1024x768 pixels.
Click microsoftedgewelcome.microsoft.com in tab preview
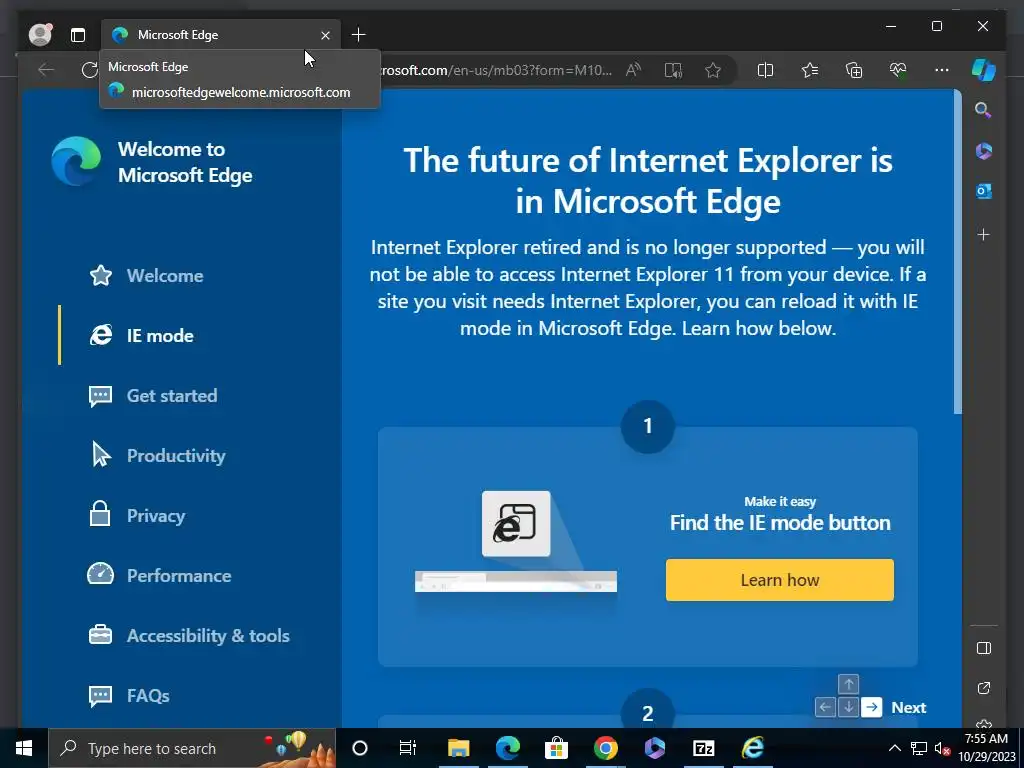coord(241,92)
